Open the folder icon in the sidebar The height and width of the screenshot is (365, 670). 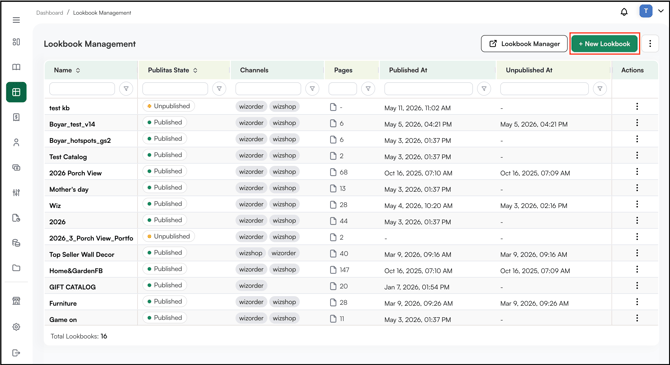(x=16, y=268)
